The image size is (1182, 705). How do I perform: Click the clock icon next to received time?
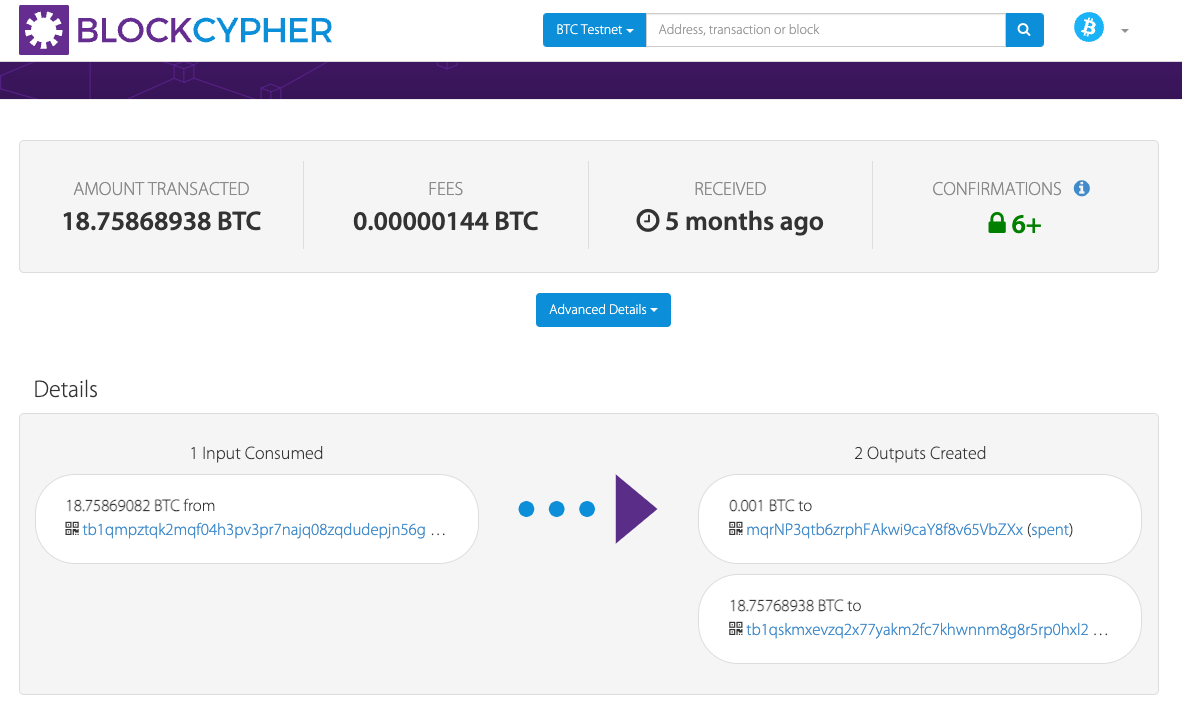[x=649, y=221]
